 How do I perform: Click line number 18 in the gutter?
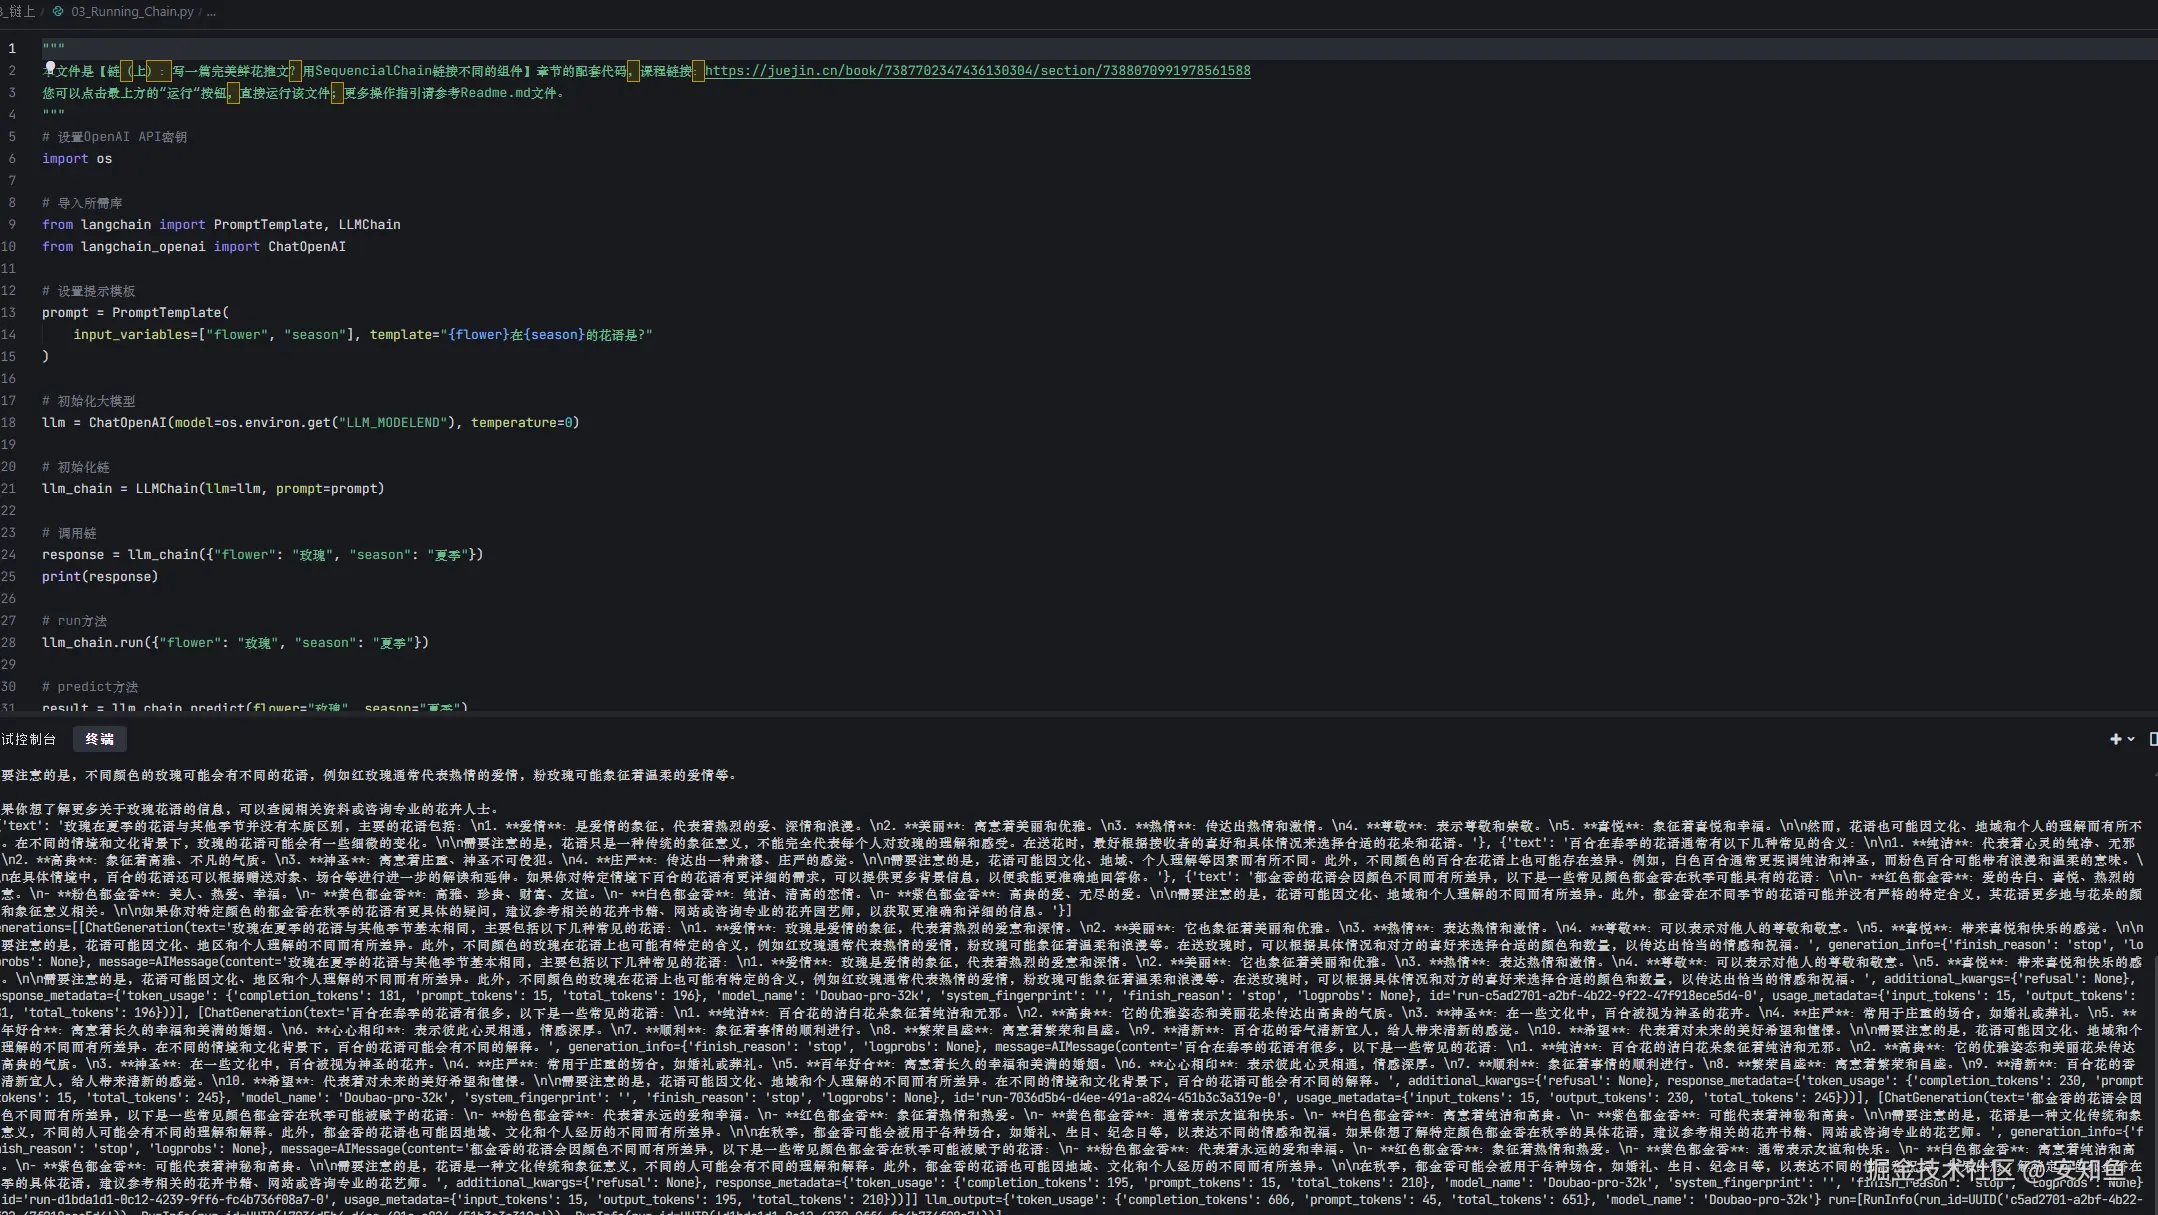tap(9, 423)
